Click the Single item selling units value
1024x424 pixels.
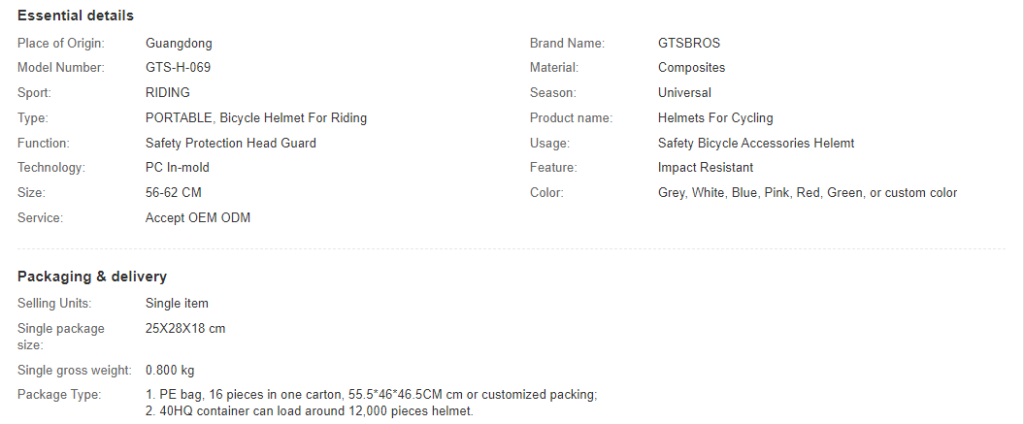(176, 303)
